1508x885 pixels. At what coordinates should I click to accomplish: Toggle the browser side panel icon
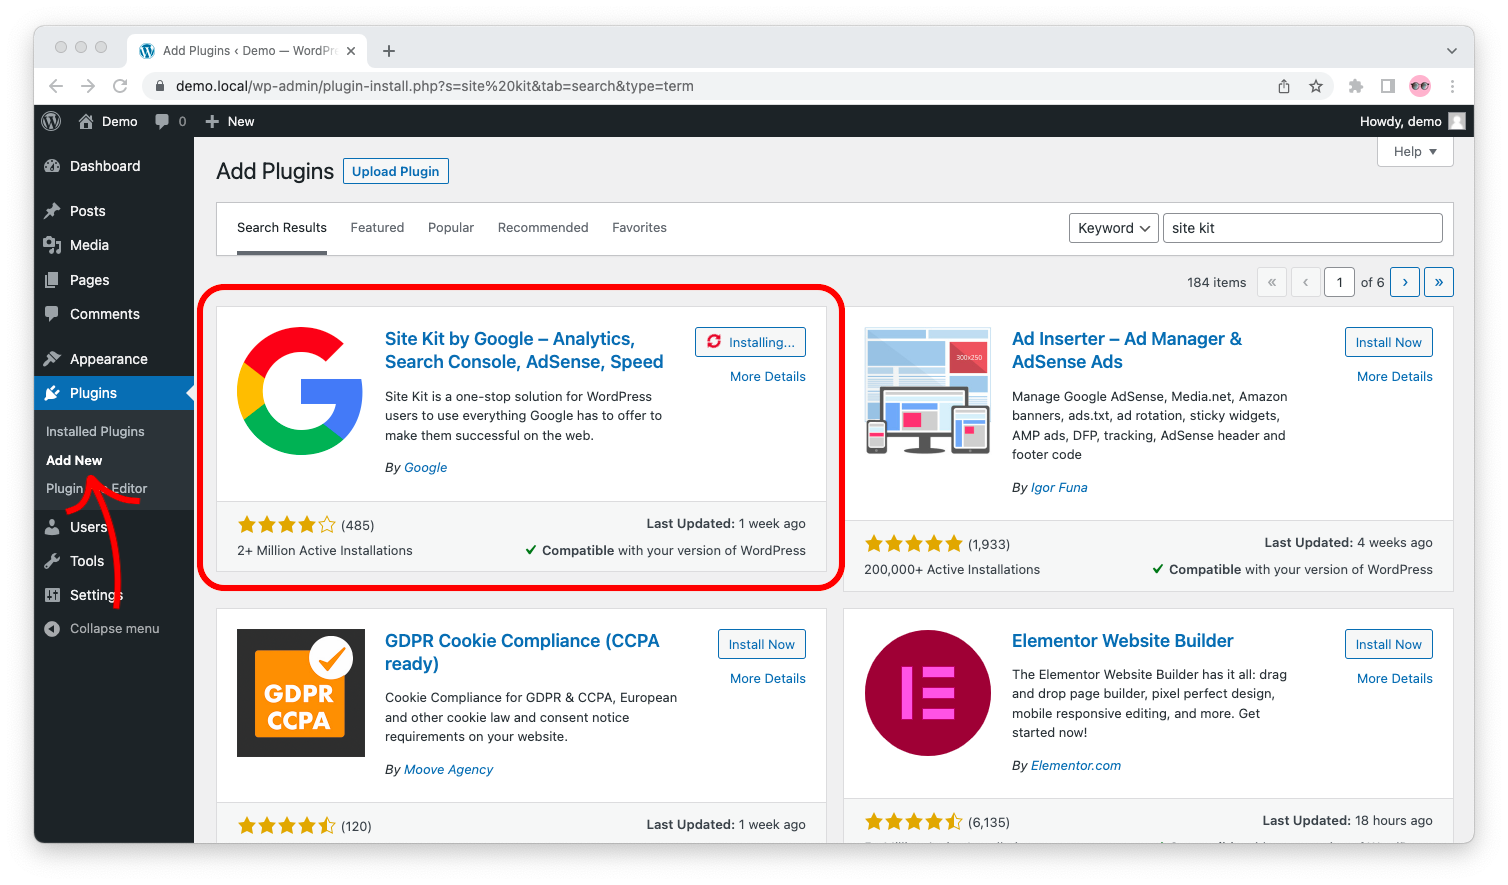coord(1388,86)
